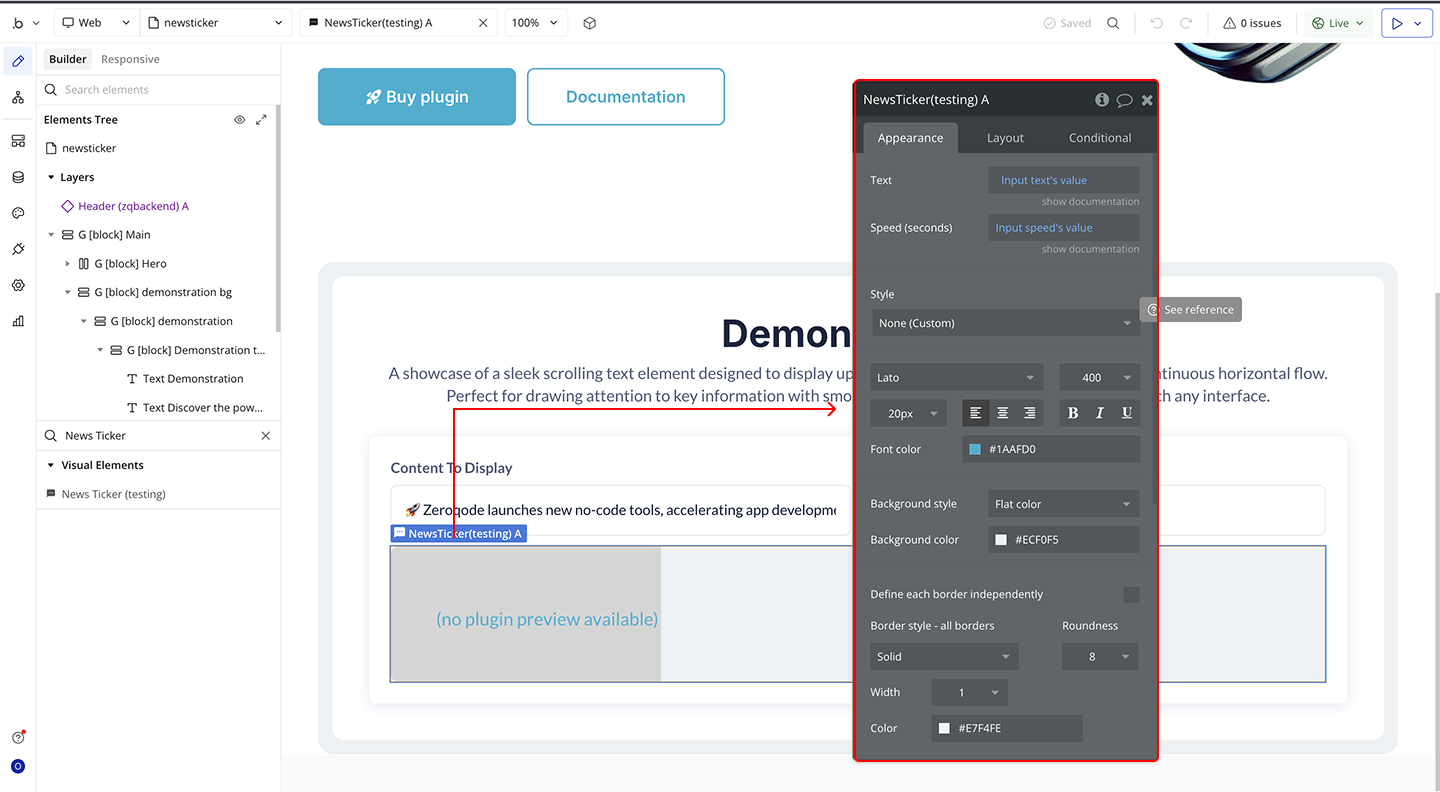Open the 100% zoom dropdown
Viewport: 1440px width, 792px height.
tap(536, 23)
